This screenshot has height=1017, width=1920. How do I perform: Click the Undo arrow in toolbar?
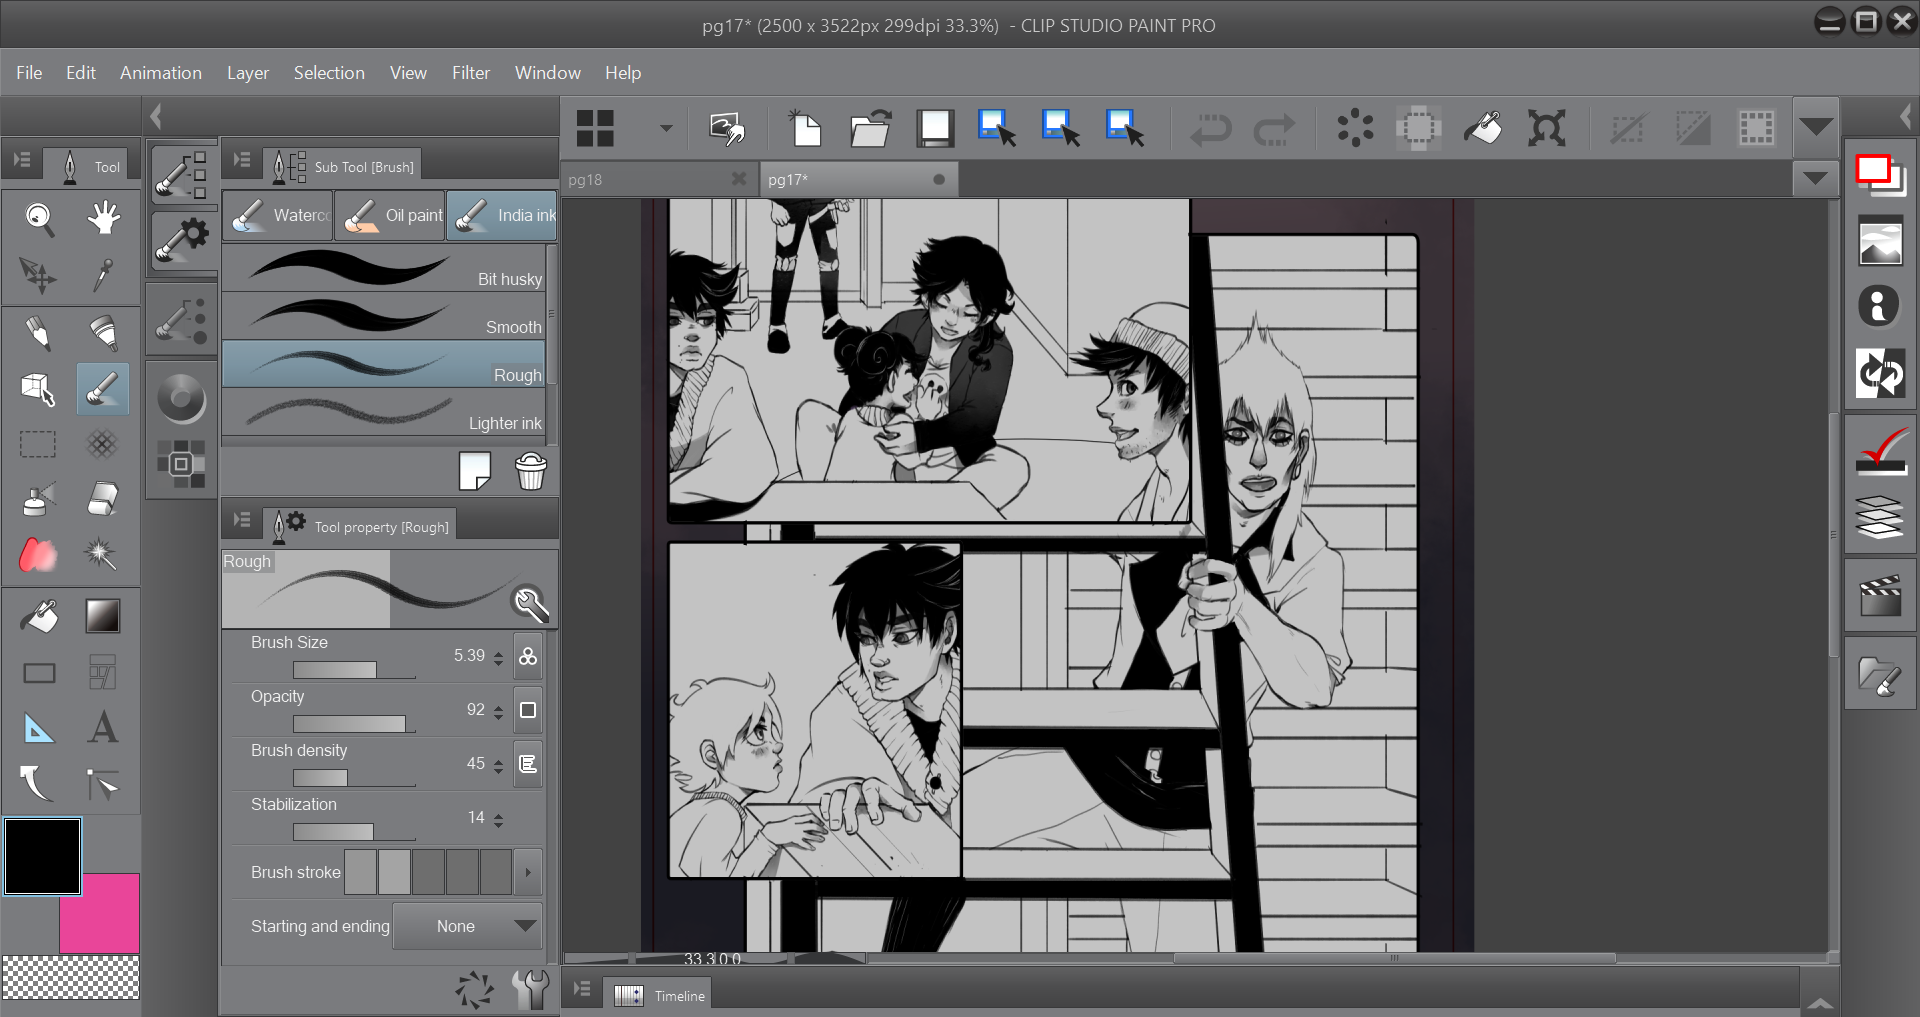[x=1210, y=129]
